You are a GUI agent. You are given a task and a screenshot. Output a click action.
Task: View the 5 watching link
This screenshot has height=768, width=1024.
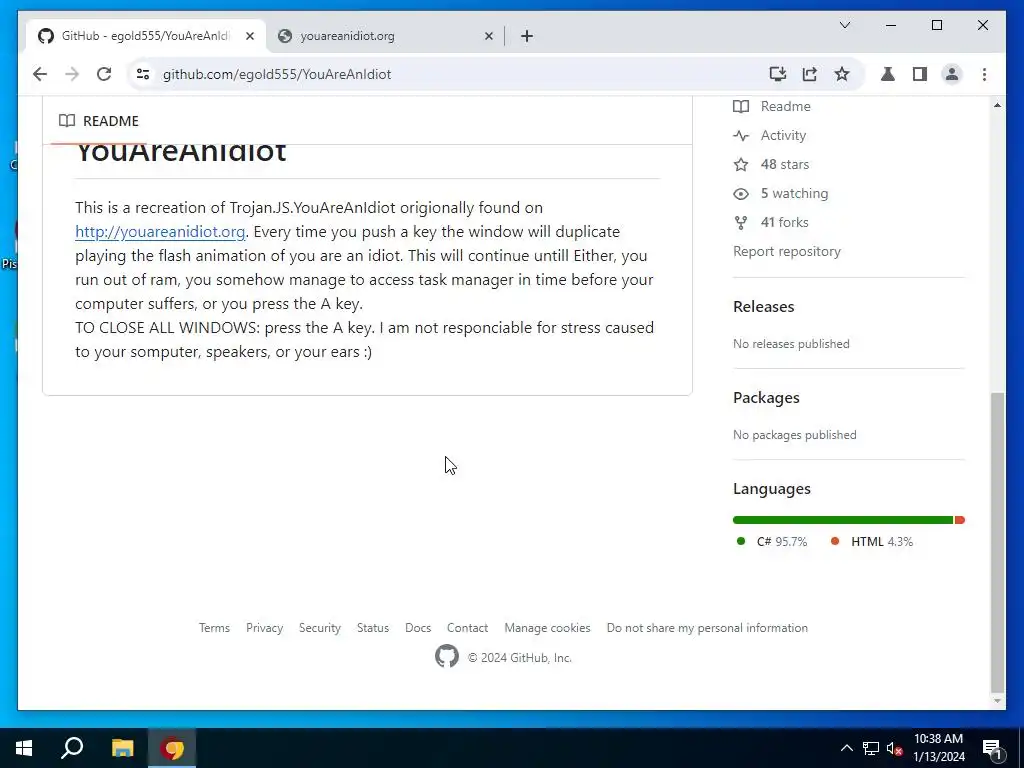click(794, 193)
